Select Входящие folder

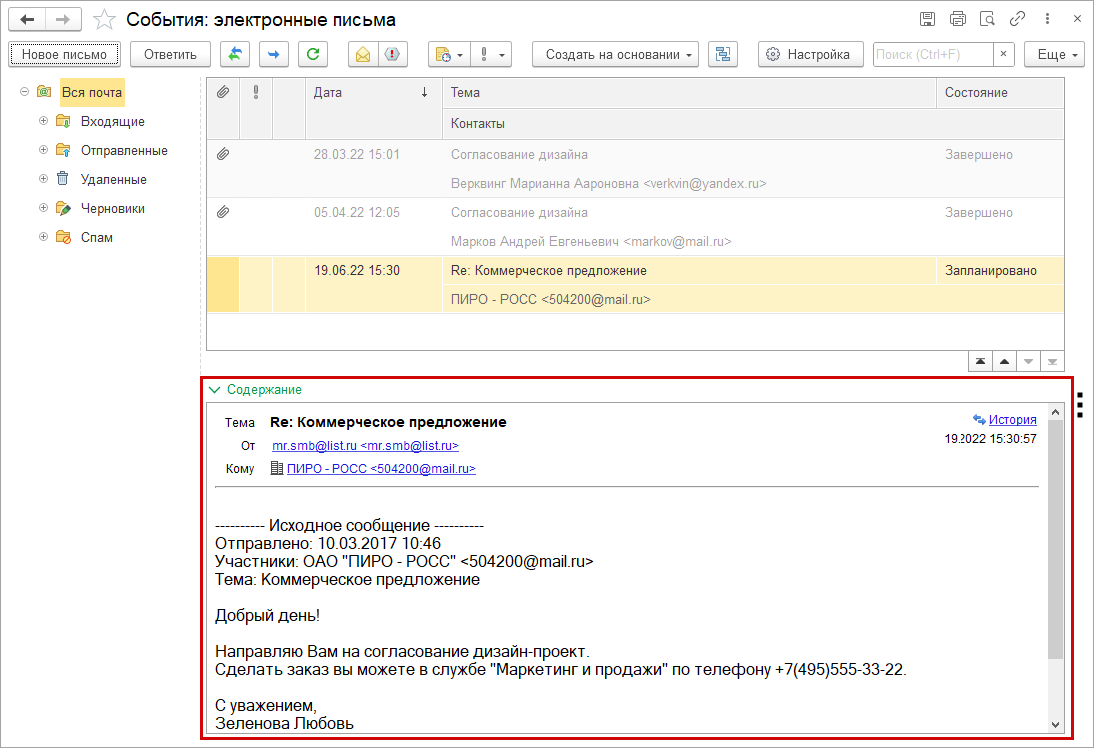[x=112, y=121]
